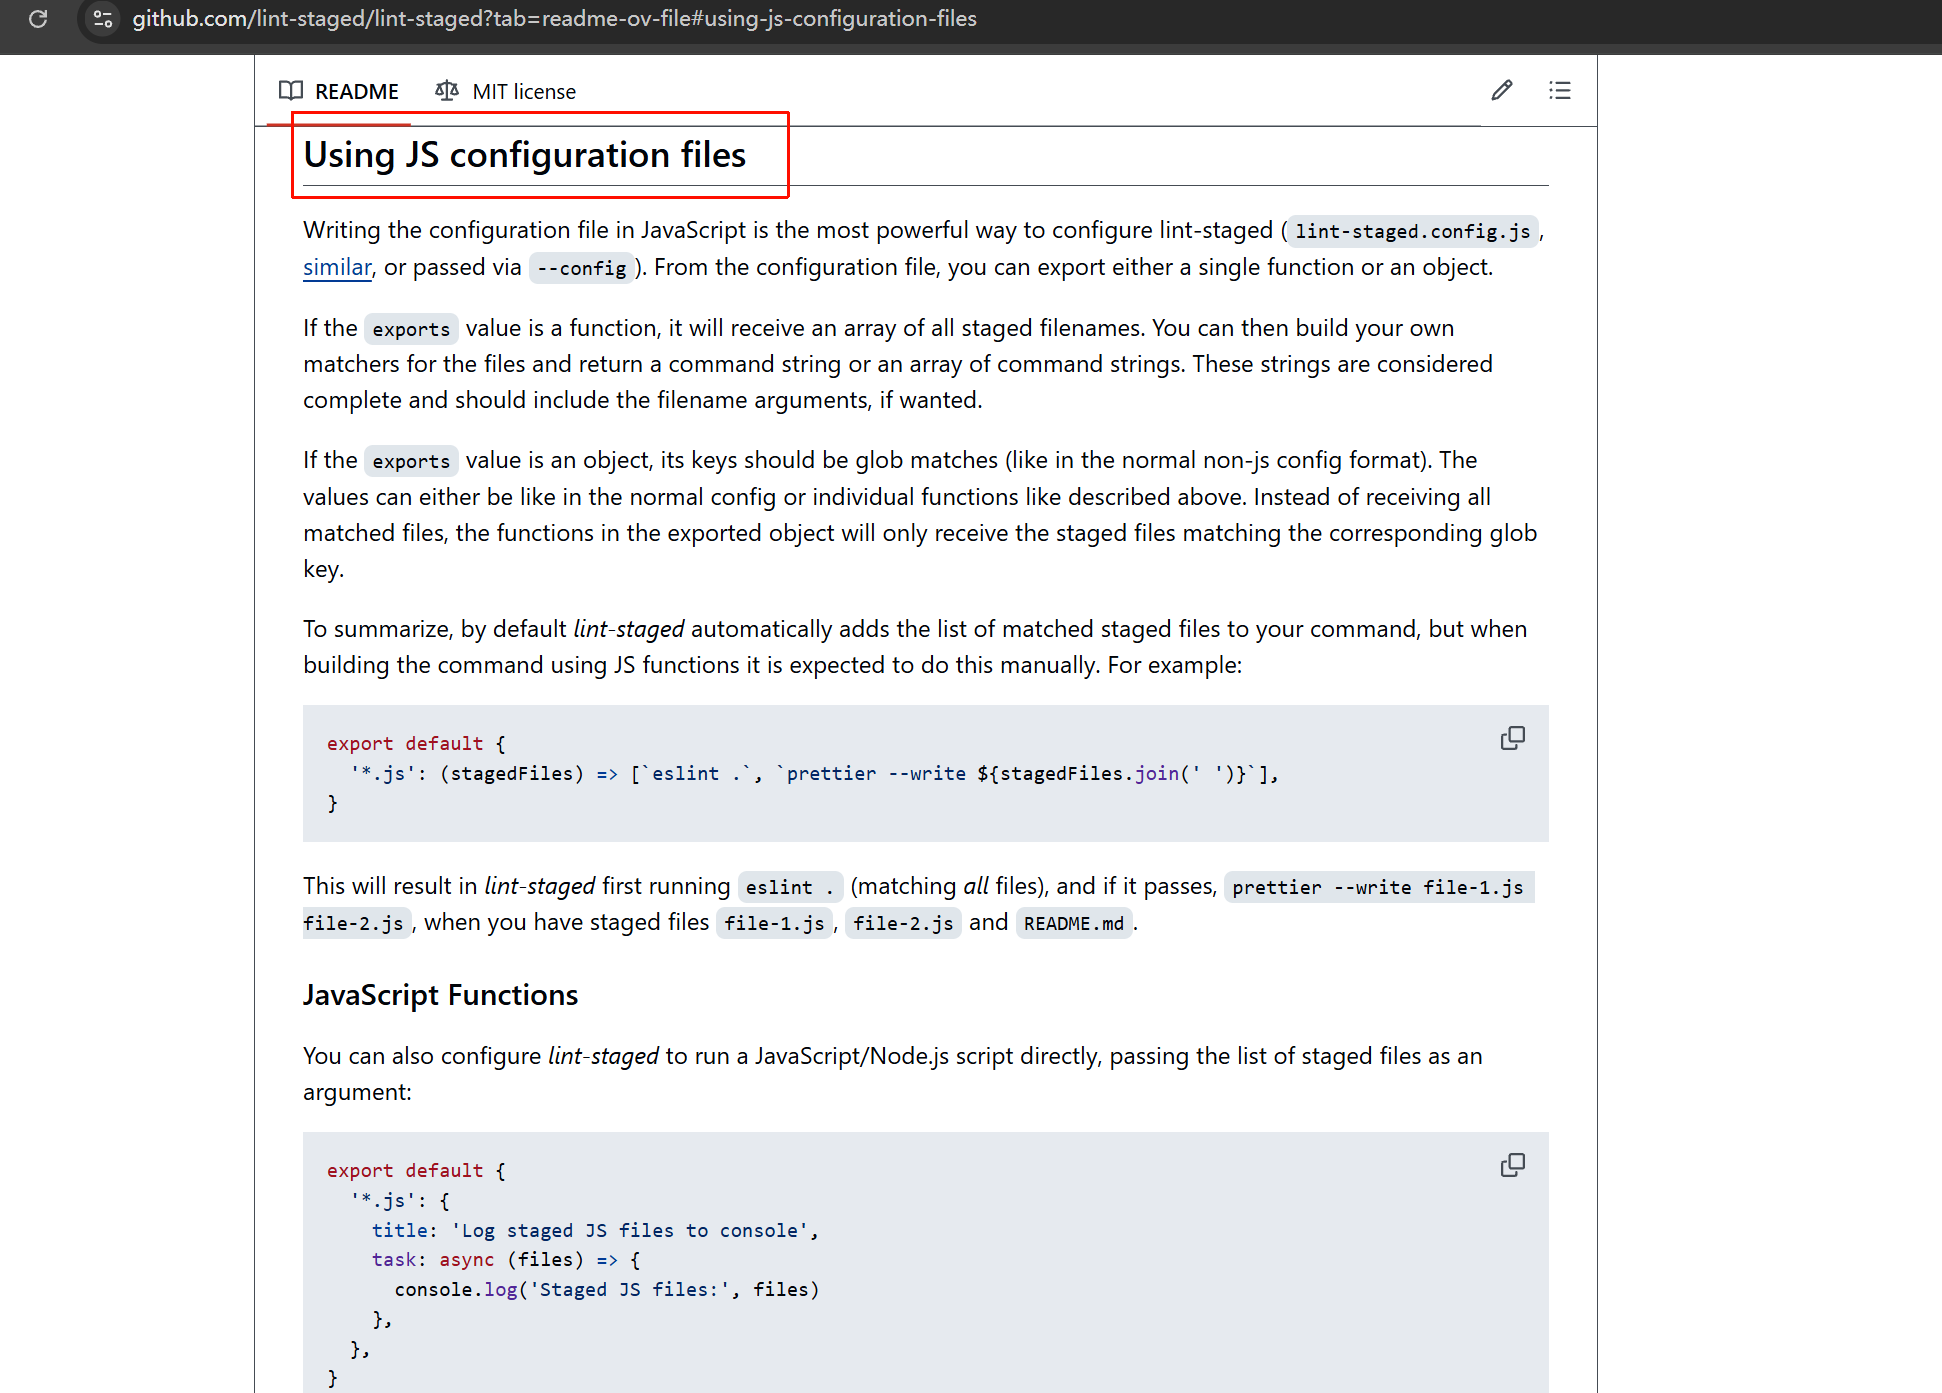Click the 'eslint .' inline code snippet
1942x1393 pixels.
(789, 887)
